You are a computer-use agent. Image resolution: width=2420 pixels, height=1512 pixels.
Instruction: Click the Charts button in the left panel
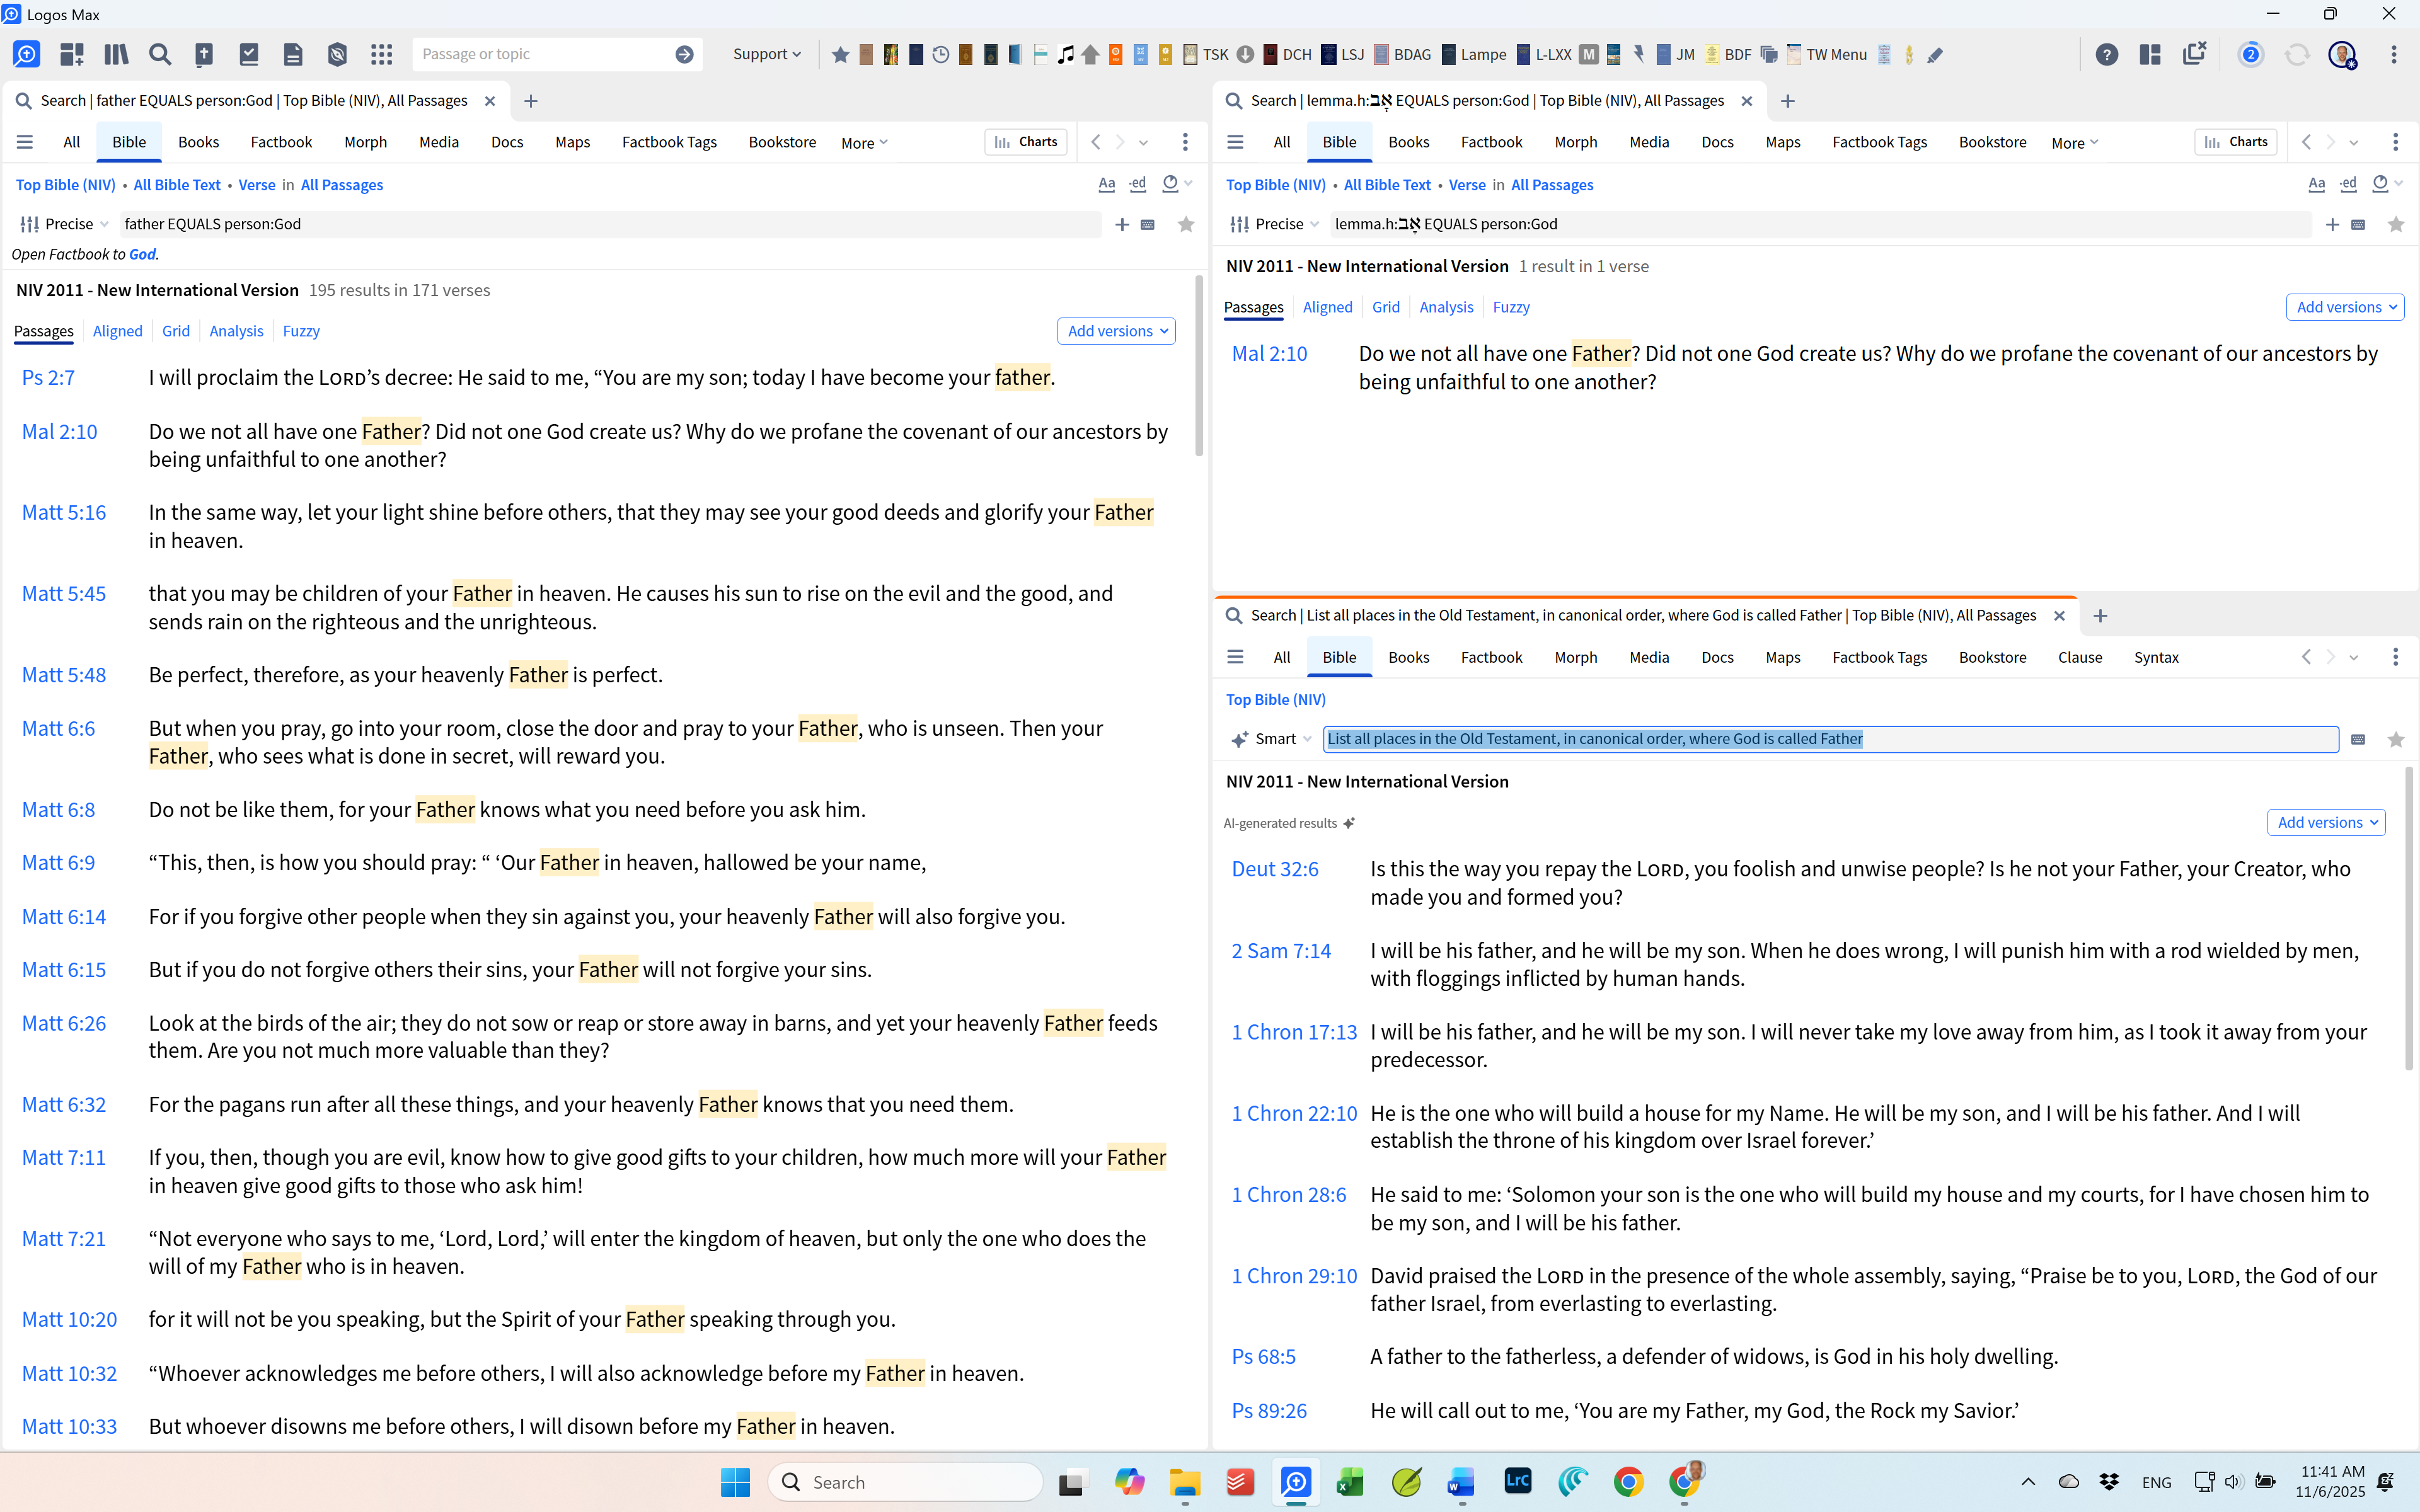coord(1026,142)
